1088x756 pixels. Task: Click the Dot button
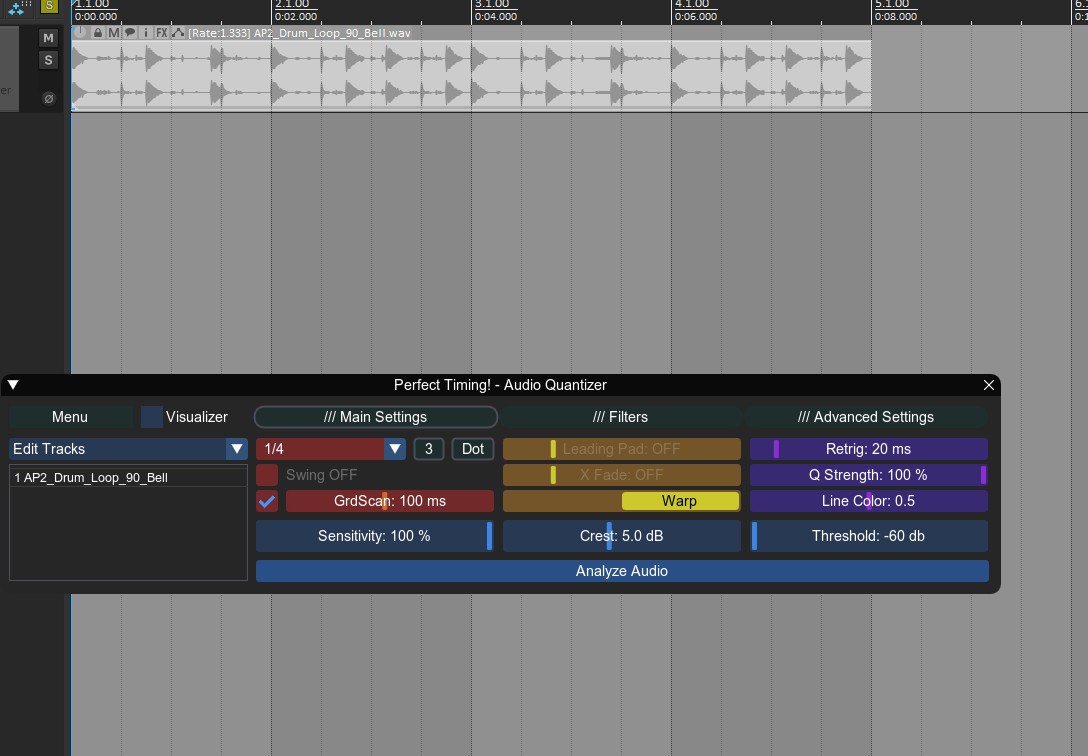click(x=473, y=449)
